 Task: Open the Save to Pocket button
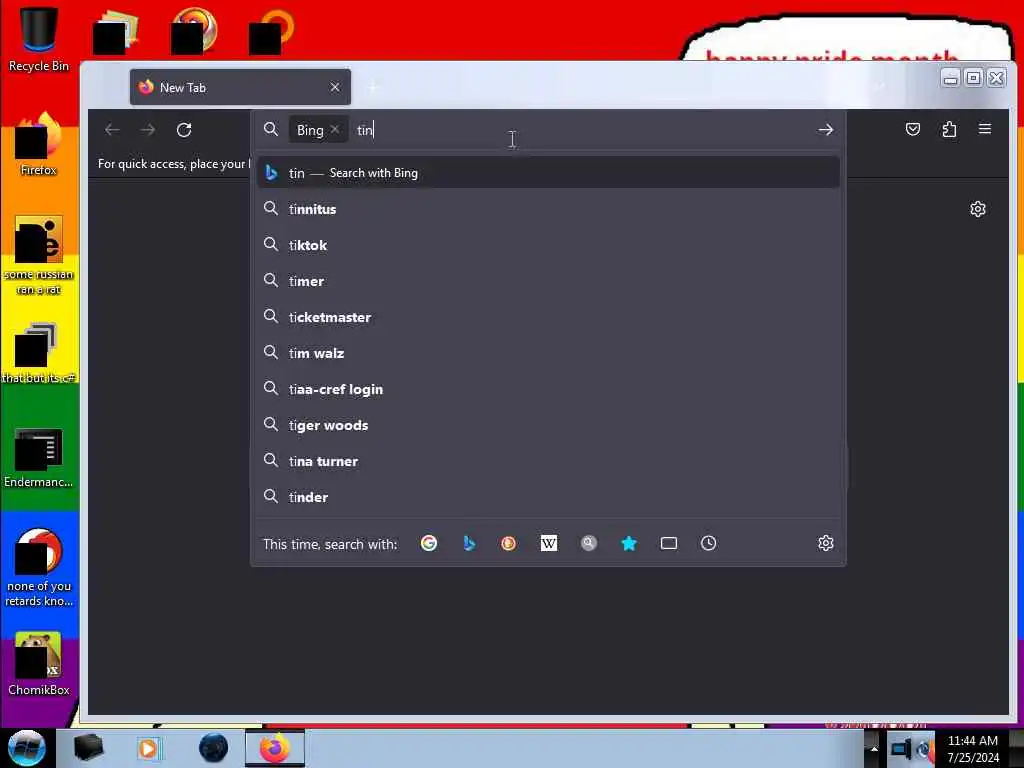913,129
